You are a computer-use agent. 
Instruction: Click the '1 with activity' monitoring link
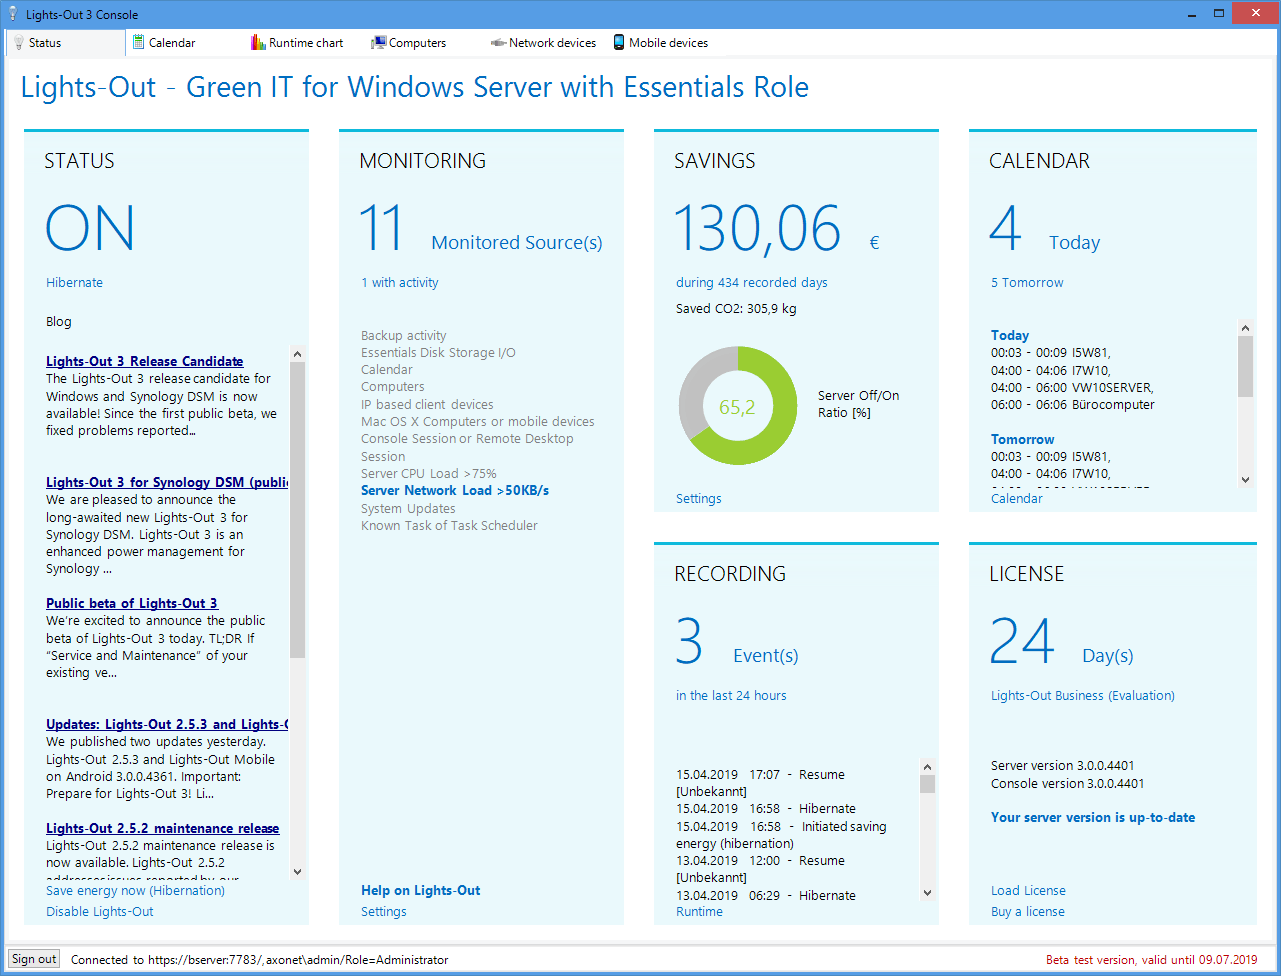(x=400, y=283)
